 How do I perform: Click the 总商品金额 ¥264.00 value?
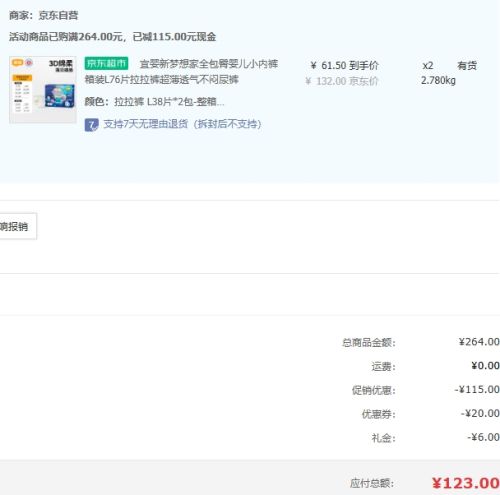point(479,342)
